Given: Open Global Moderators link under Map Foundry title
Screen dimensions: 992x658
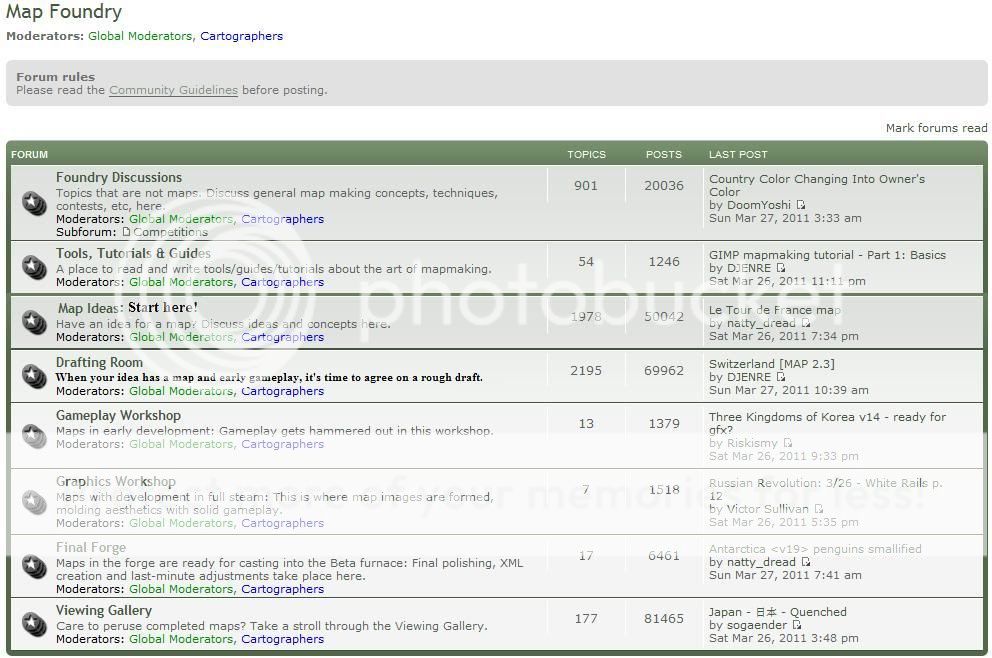Looking at the screenshot, I should click(140, 36).
